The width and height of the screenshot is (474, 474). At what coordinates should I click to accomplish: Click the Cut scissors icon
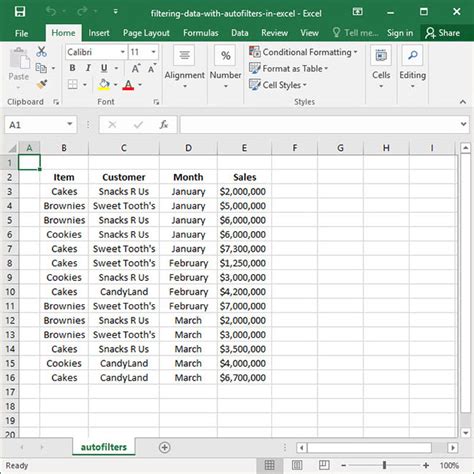tap(41, 52)
